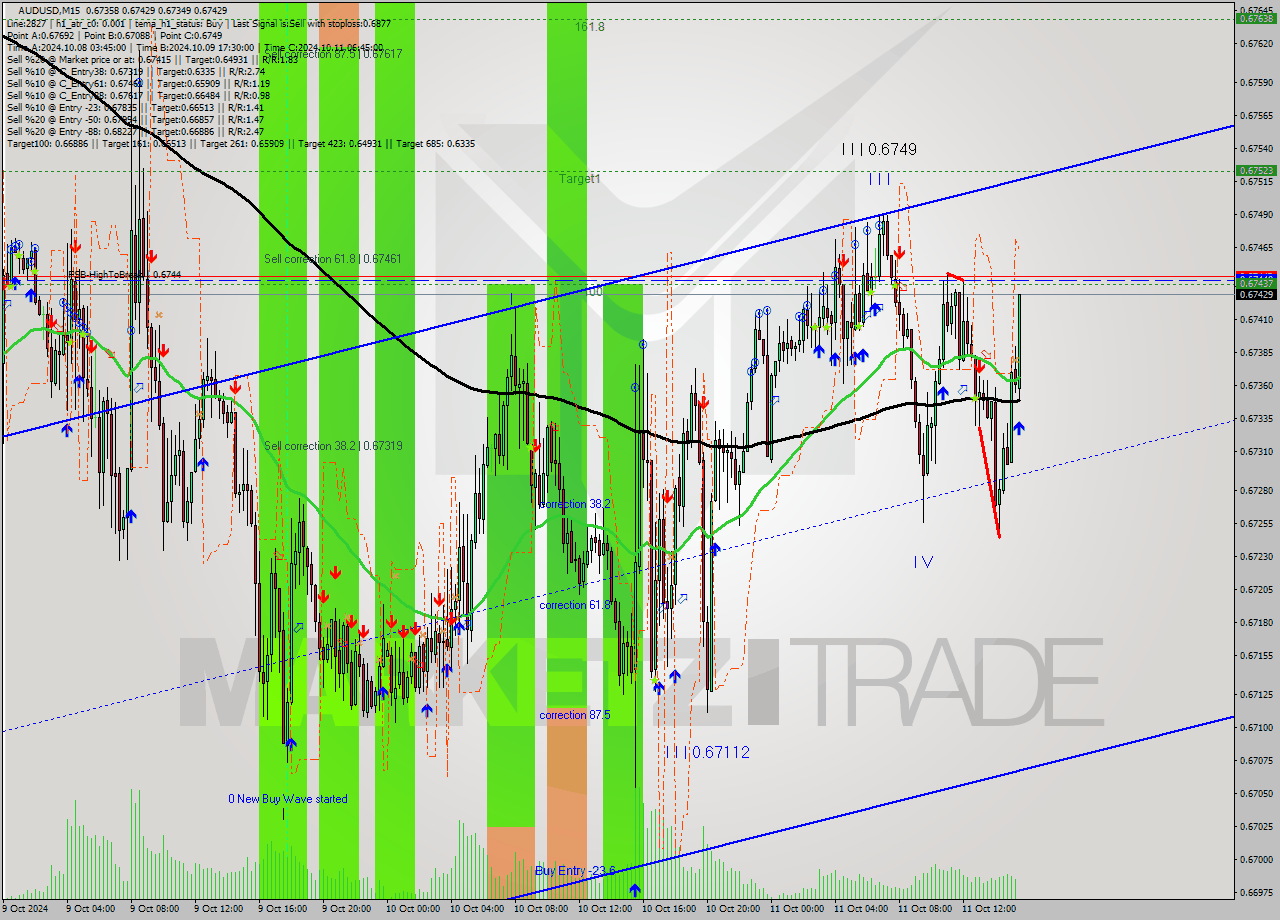Click the 'Sell correction 38.2 | 0.67319' label

tap(333, 446)
